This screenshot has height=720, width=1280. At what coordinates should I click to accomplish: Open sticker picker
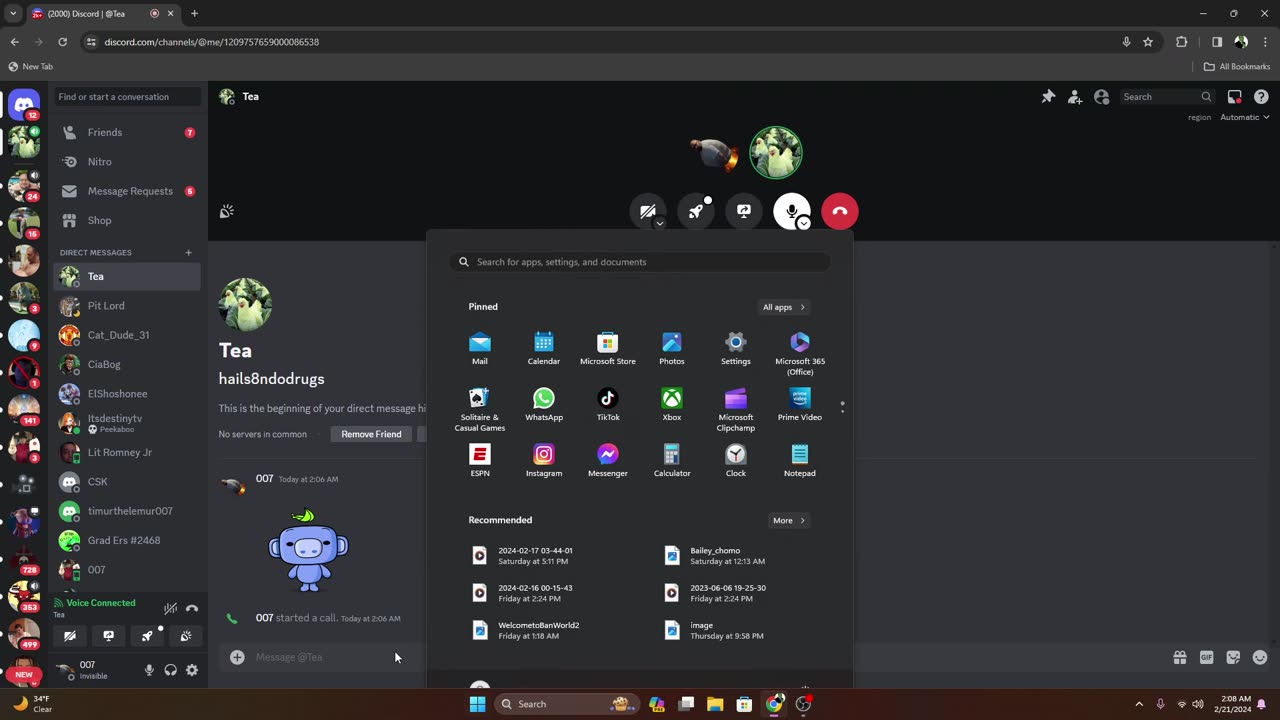(x=1233, y=657)
